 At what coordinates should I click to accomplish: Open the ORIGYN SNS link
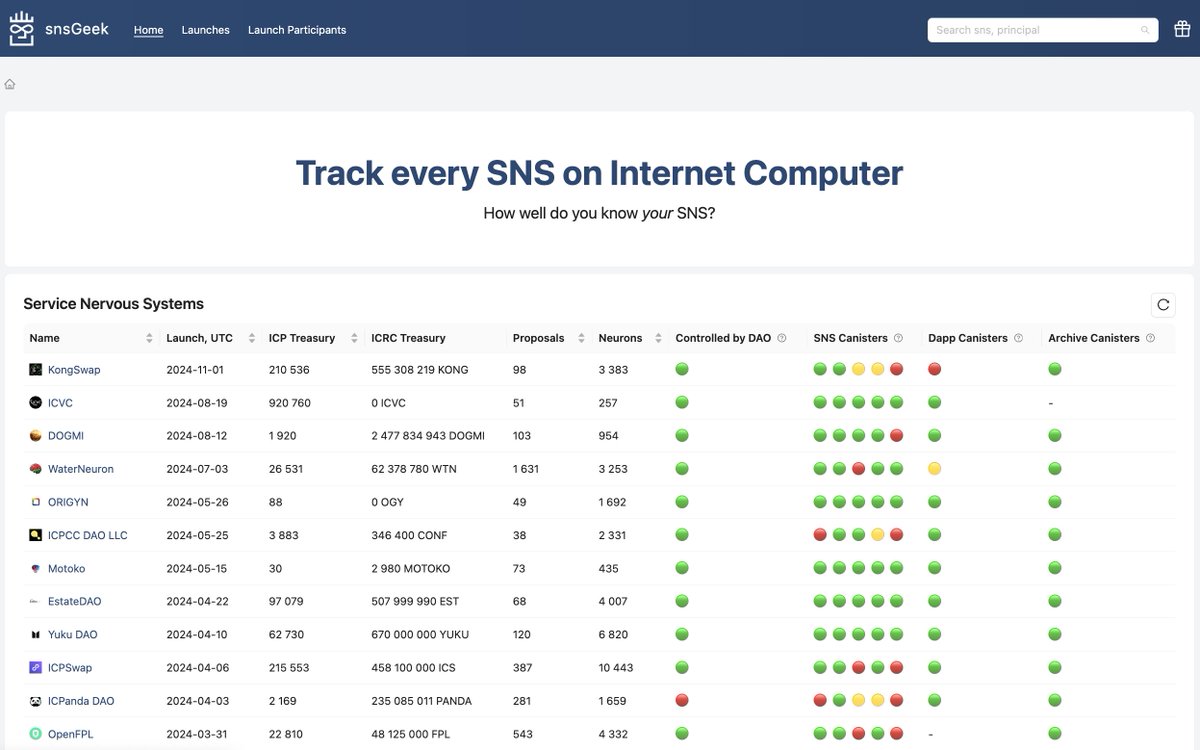[67, 502]
